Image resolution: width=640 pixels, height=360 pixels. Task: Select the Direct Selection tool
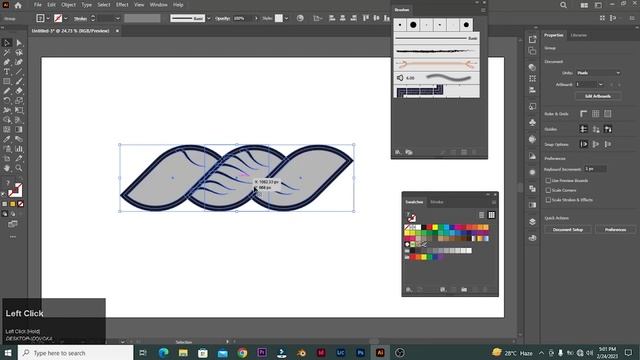click(x=19, y=43)
